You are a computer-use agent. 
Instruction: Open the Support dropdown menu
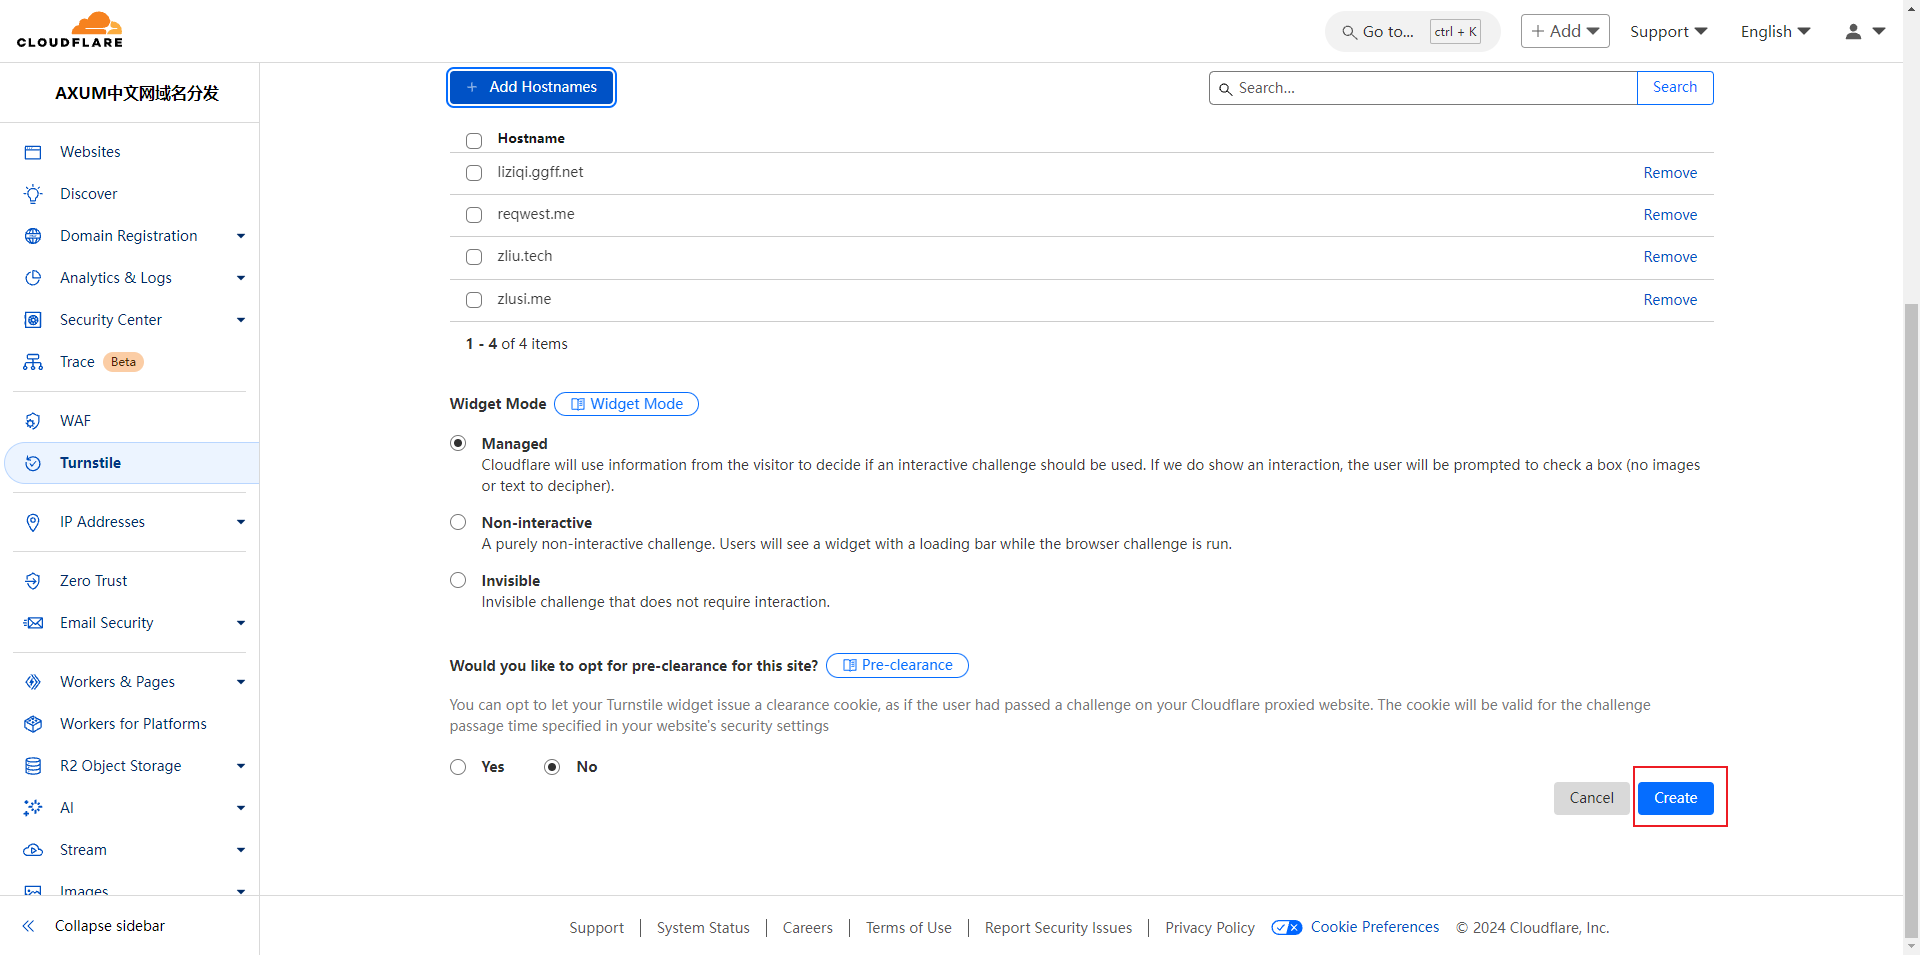pos(1668,32)
